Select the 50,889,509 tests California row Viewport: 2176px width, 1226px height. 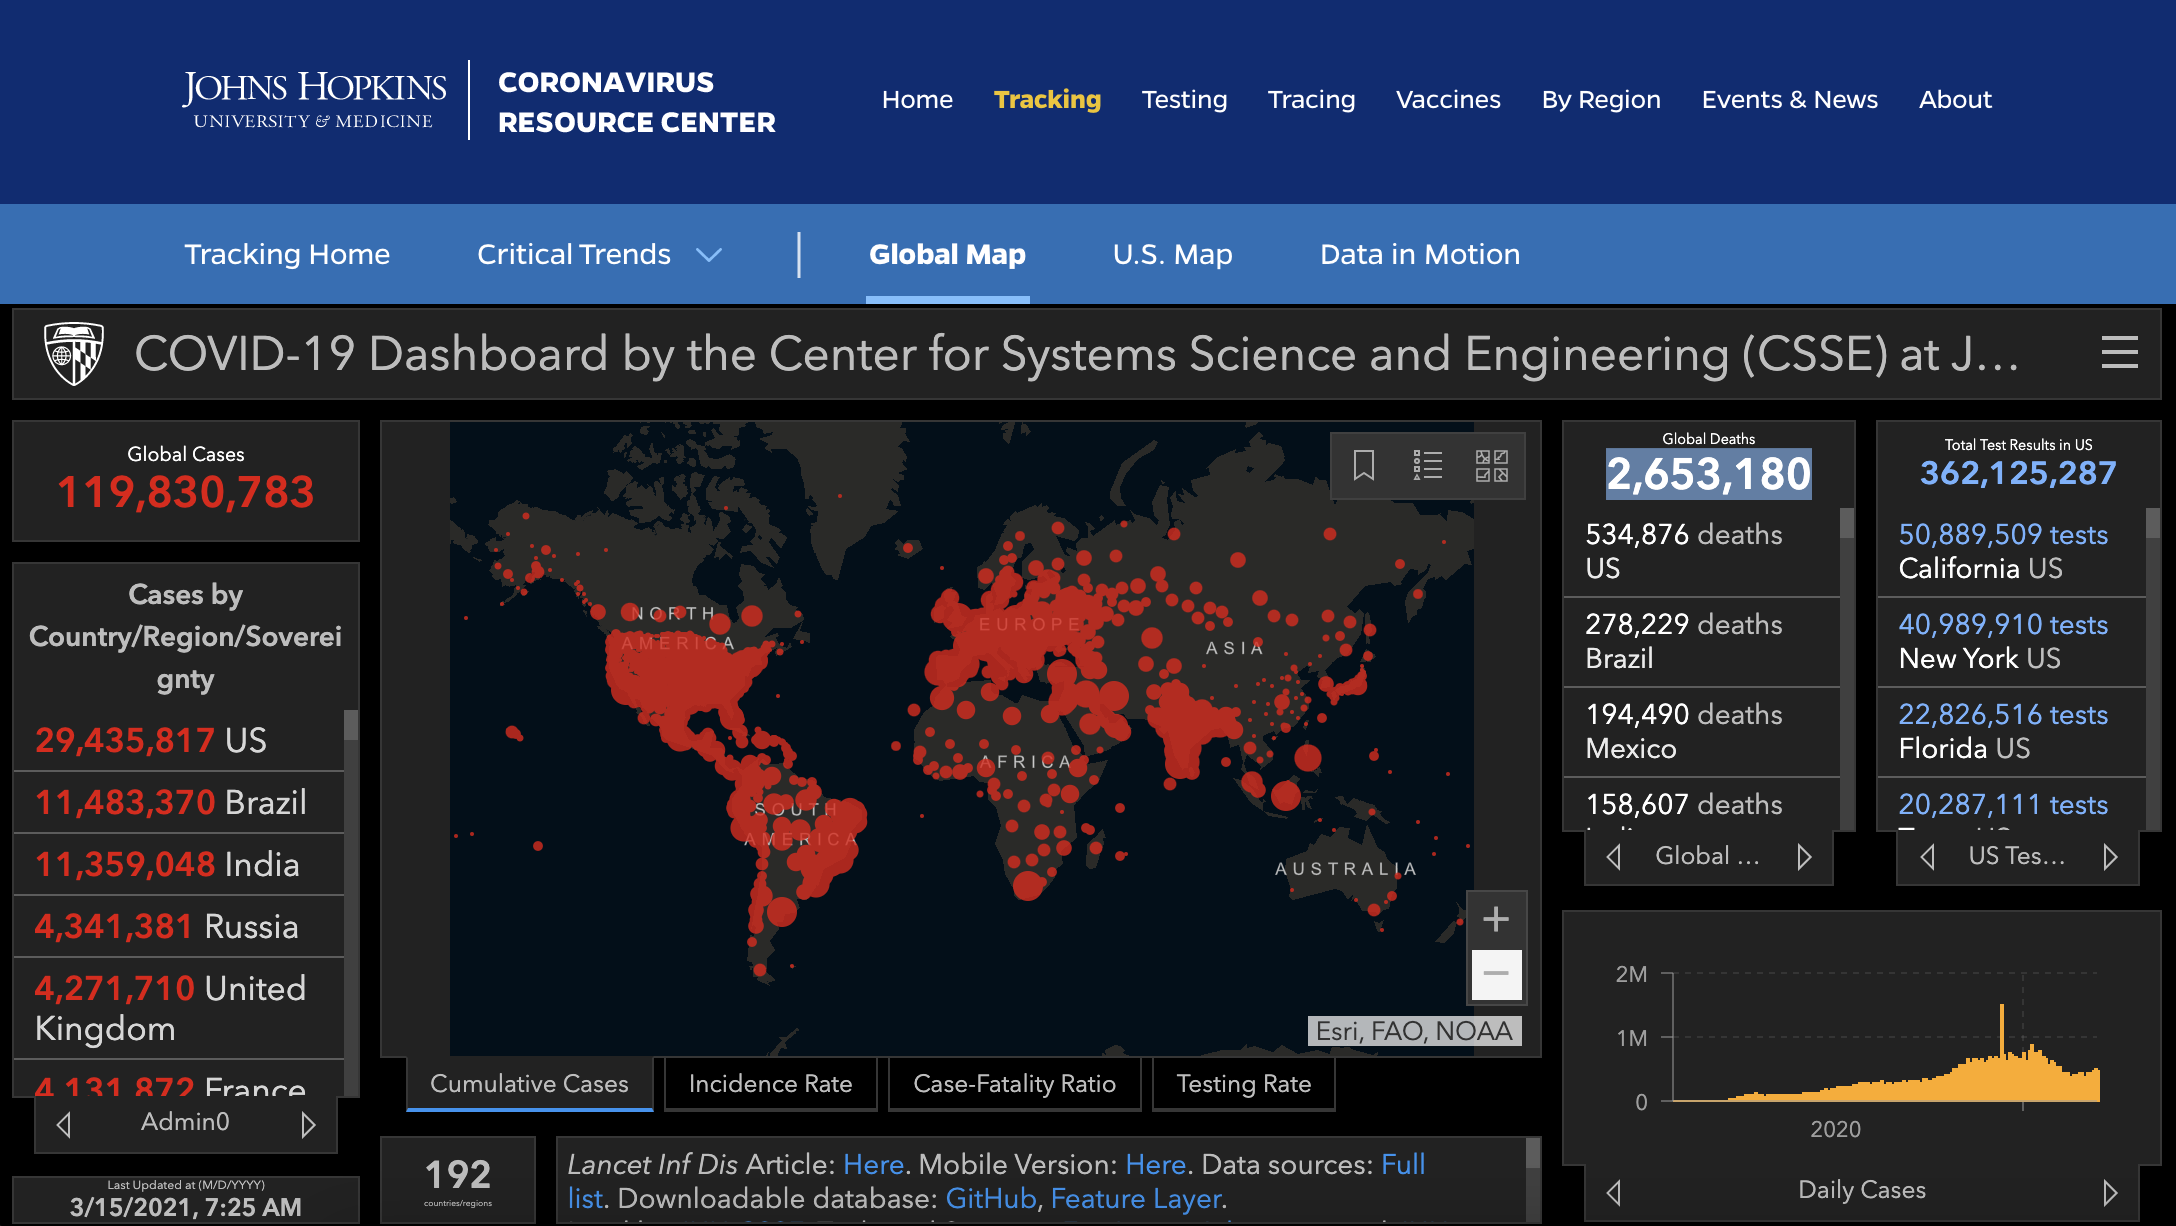point(2012,552)
